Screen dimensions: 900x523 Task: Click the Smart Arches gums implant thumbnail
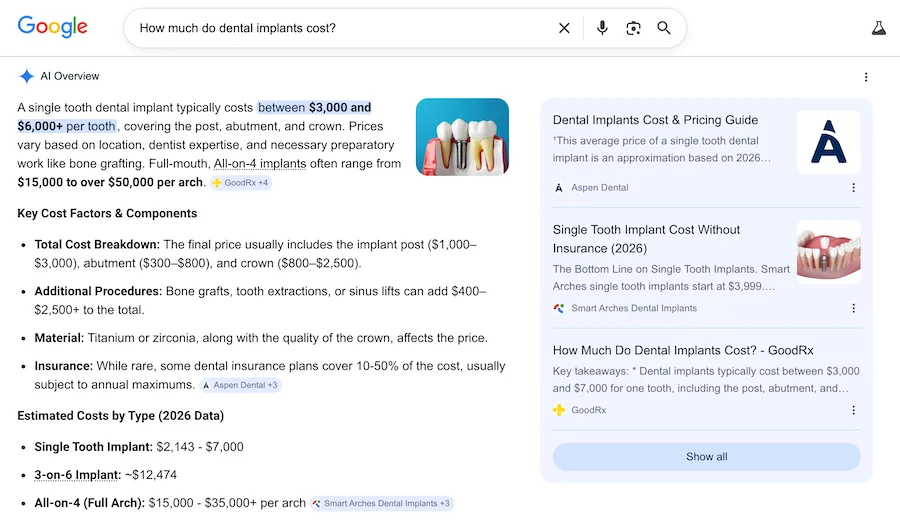click(828, 252)
